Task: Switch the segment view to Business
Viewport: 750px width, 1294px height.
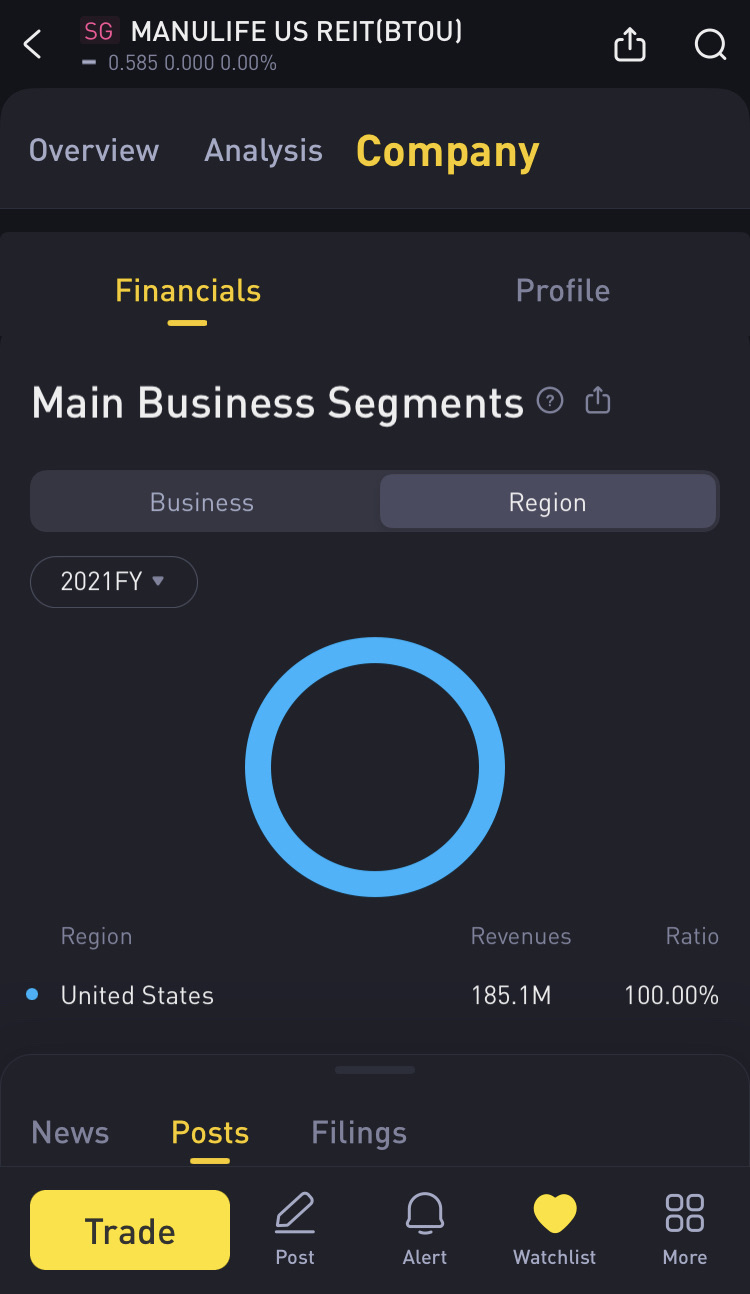Action: (202, 502)
